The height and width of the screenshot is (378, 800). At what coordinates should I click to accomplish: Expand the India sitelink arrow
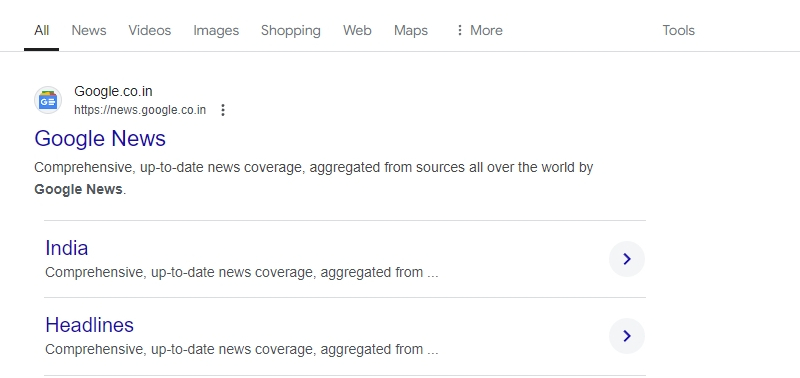[627, 259]
